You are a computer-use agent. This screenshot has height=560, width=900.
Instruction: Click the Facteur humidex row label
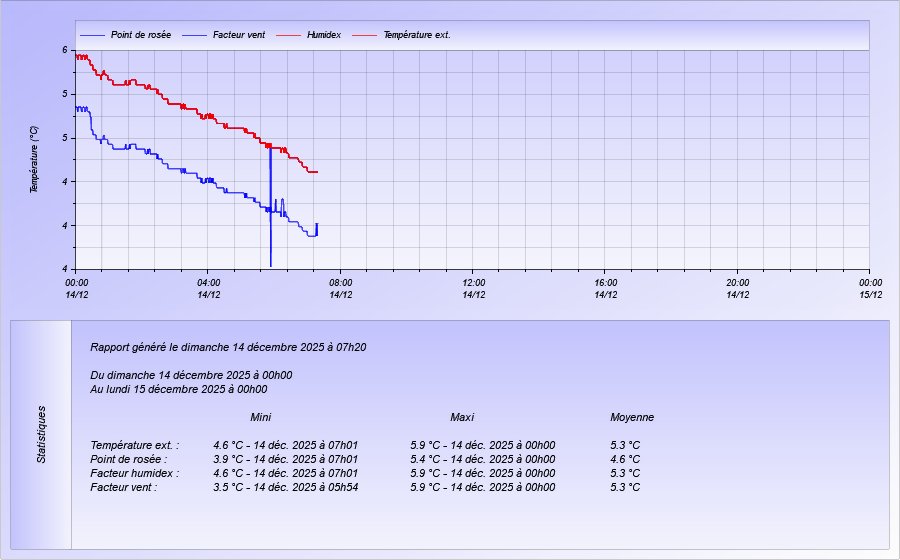[134, 473]
